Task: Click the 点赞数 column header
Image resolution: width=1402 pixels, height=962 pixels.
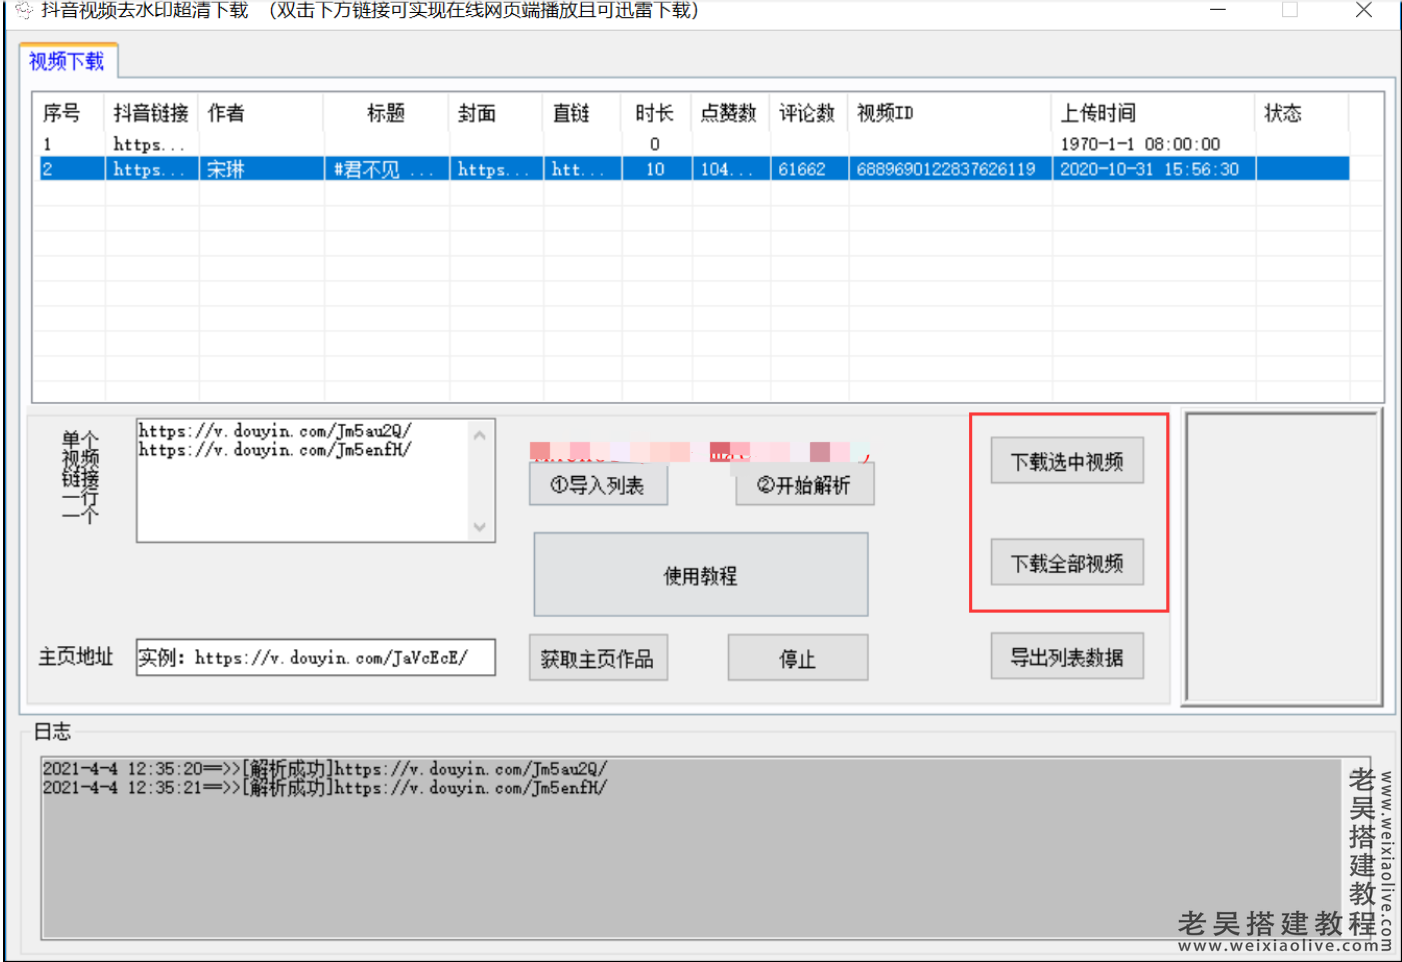Action: pos(729,113)
